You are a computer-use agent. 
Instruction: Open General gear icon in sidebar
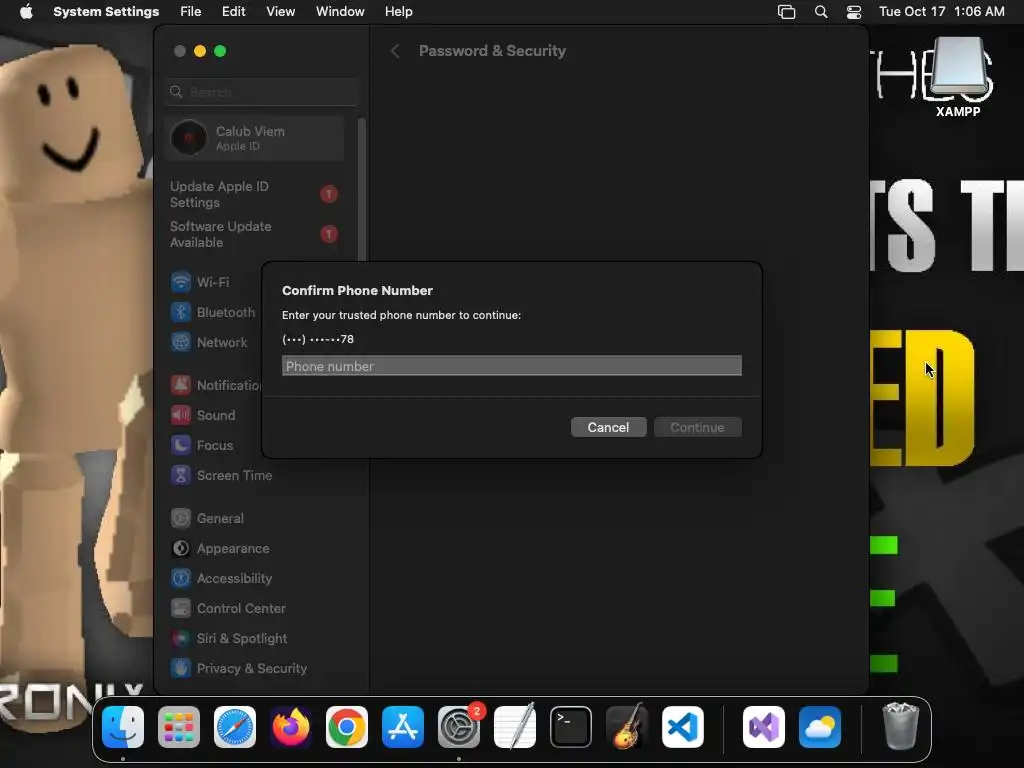point(181,519)
